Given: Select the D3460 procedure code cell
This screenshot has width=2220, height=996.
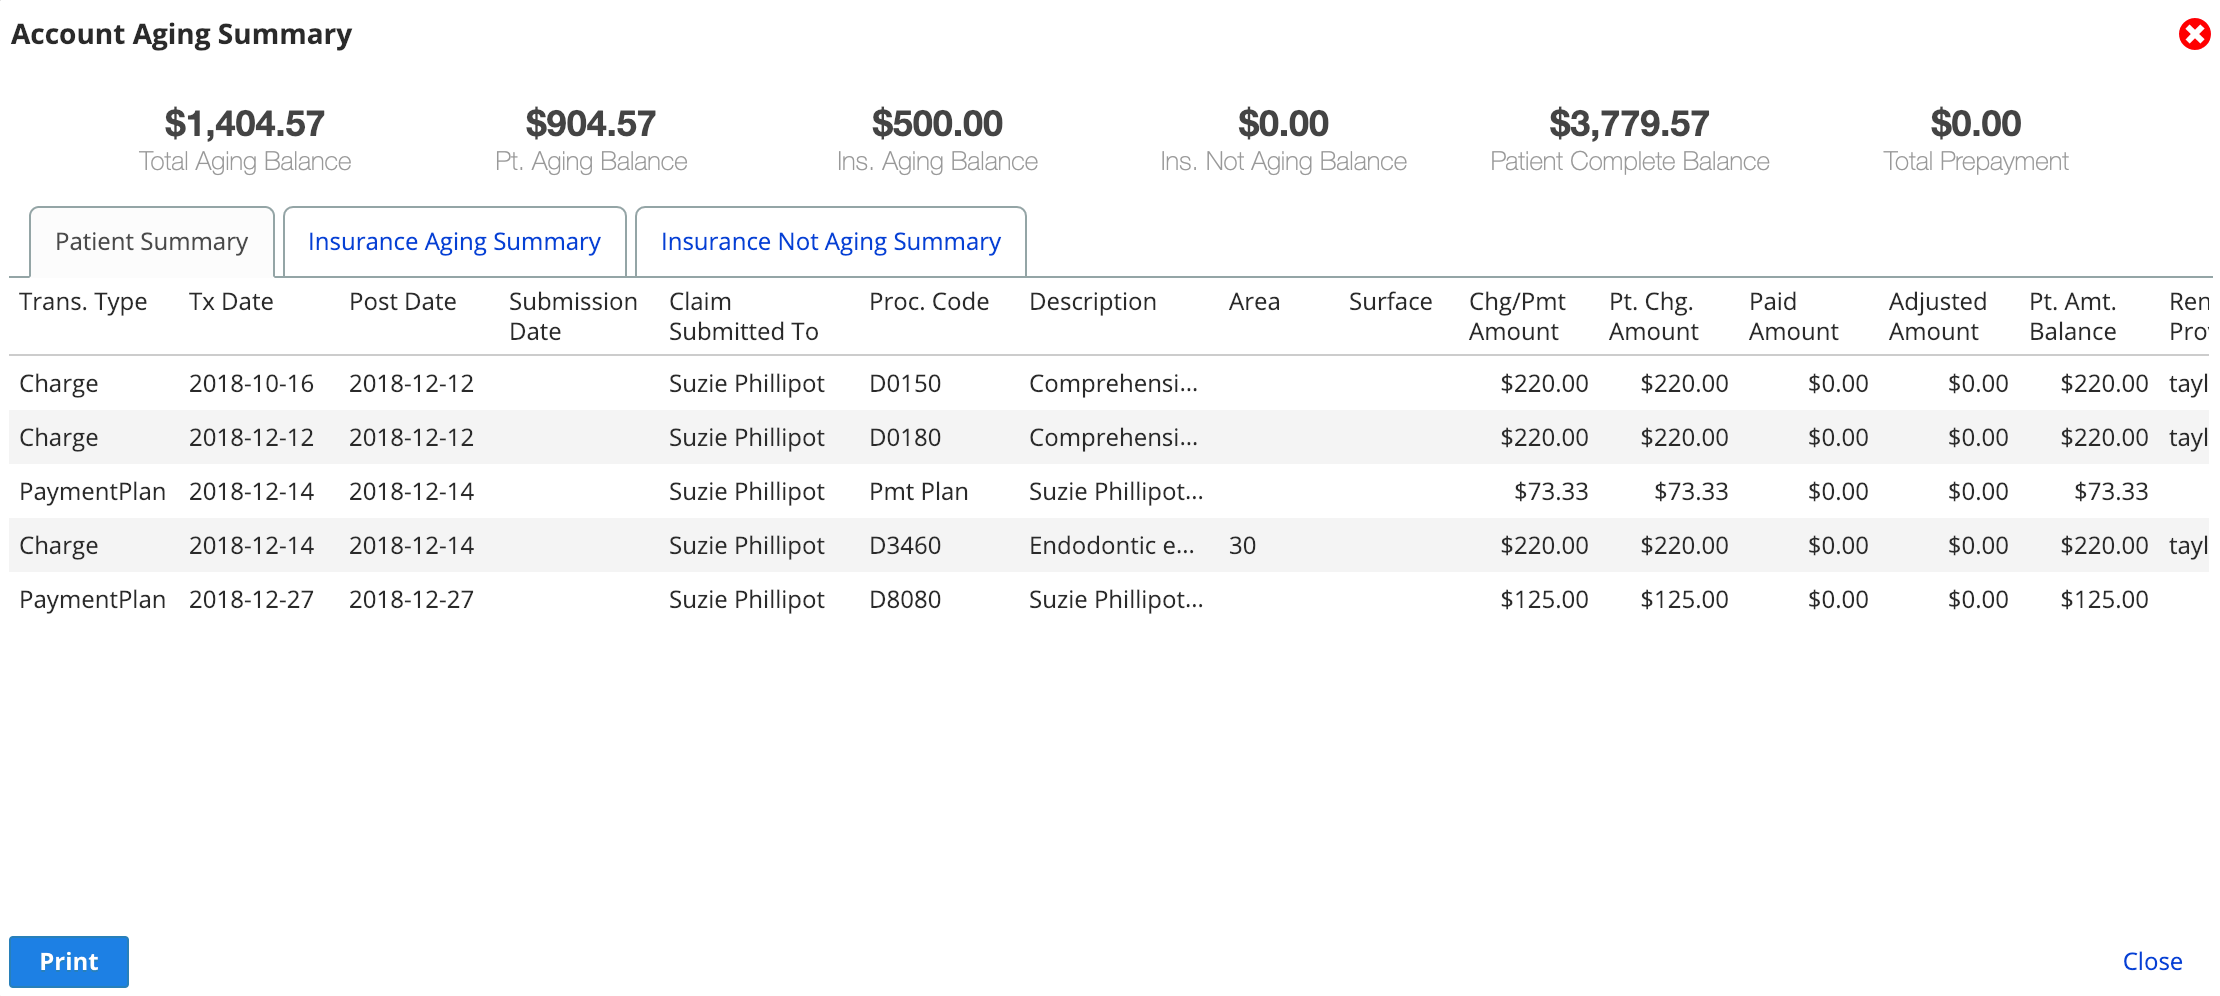Looking at the screenshot, I should coord(905,546).
